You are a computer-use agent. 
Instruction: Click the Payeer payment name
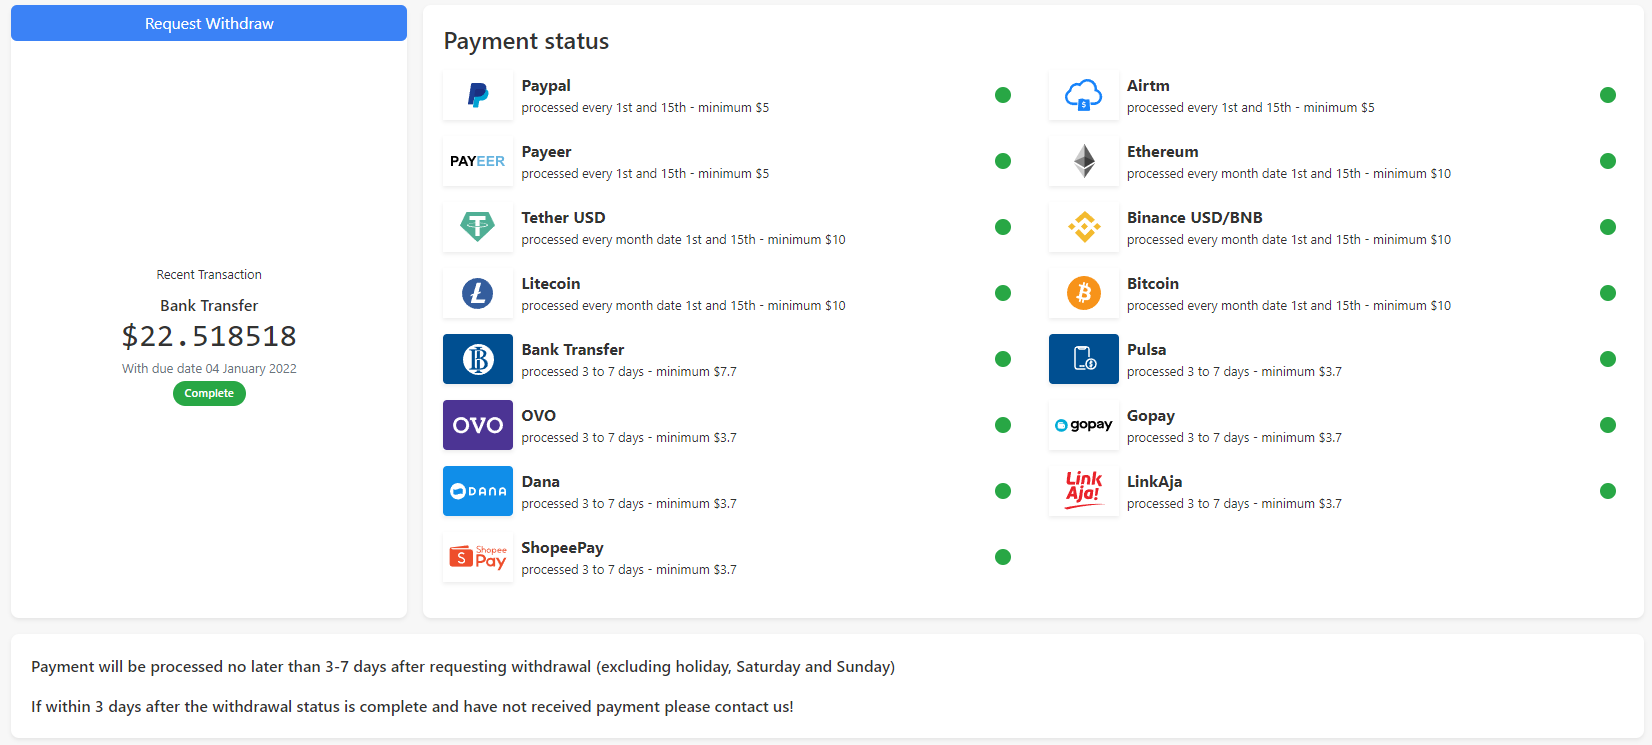[x=546, y=152]
